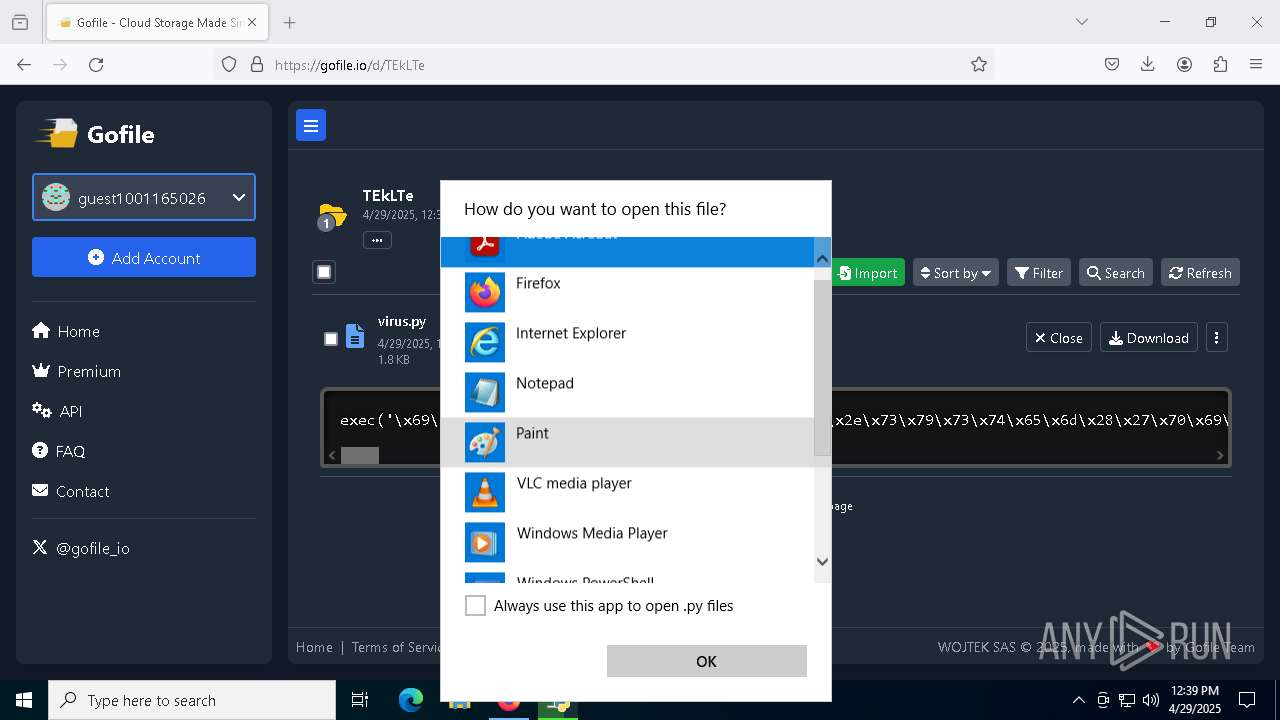The image size is (1280, 720).
Task: Launch Microsoft Edge from taskbar
Action: tap(411, 700)
